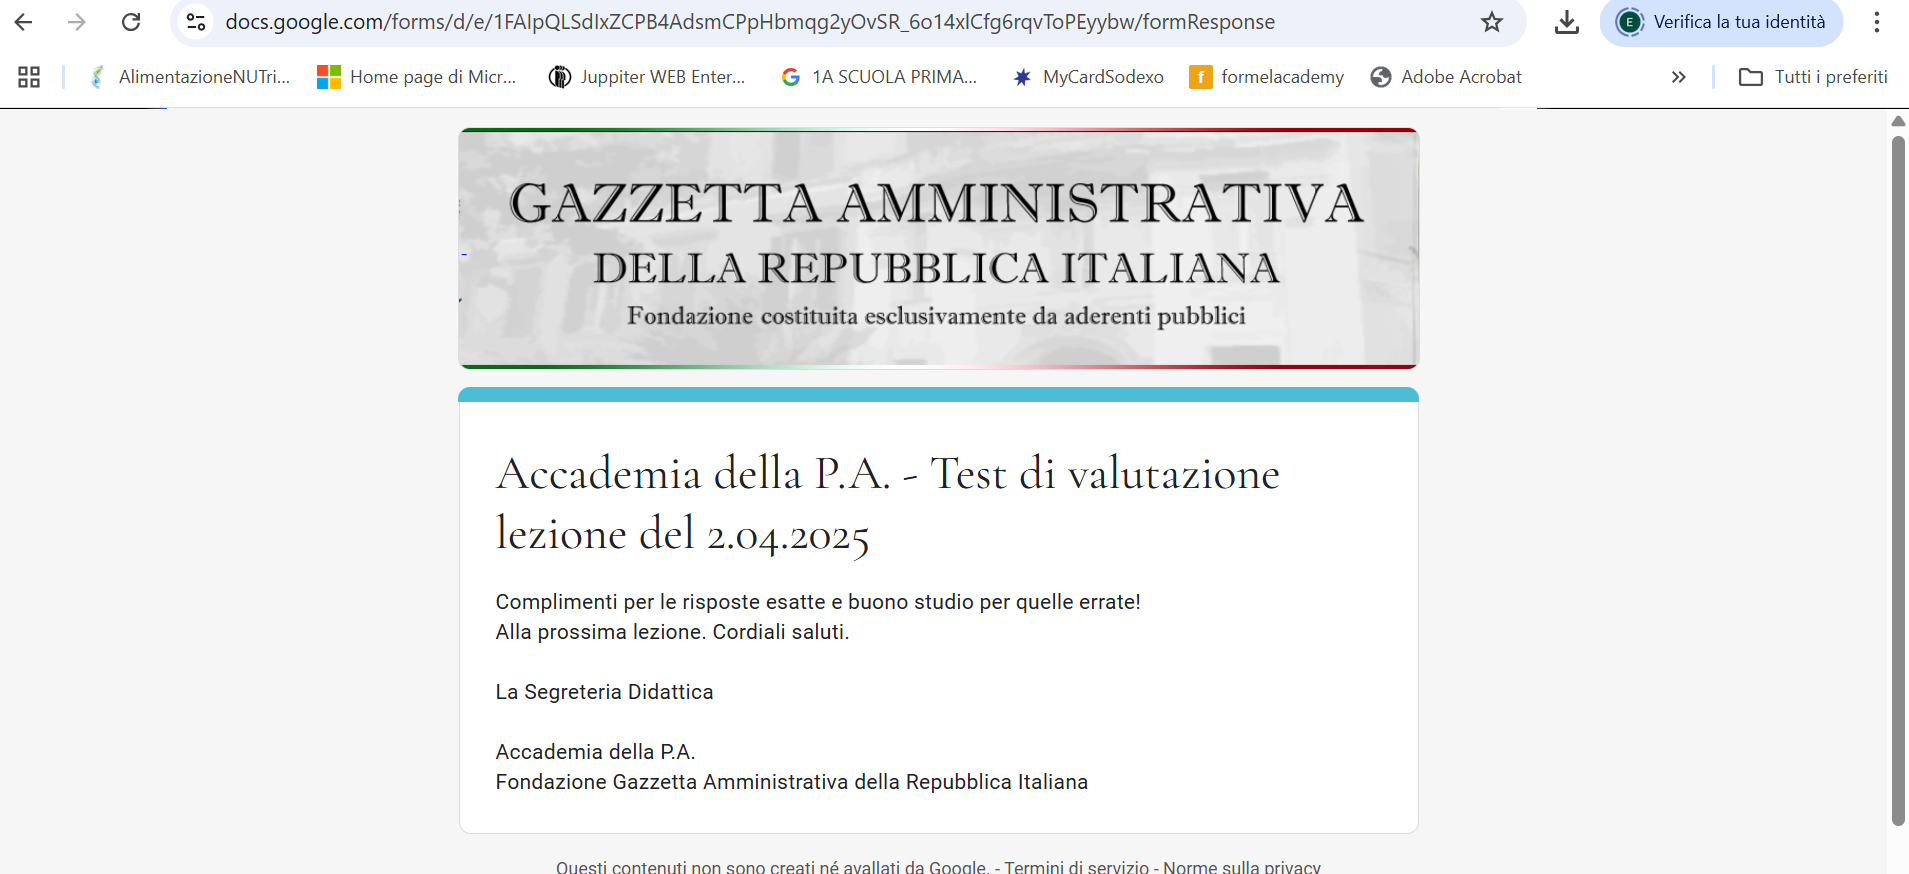Click the browser back arrow

point(24,22)
